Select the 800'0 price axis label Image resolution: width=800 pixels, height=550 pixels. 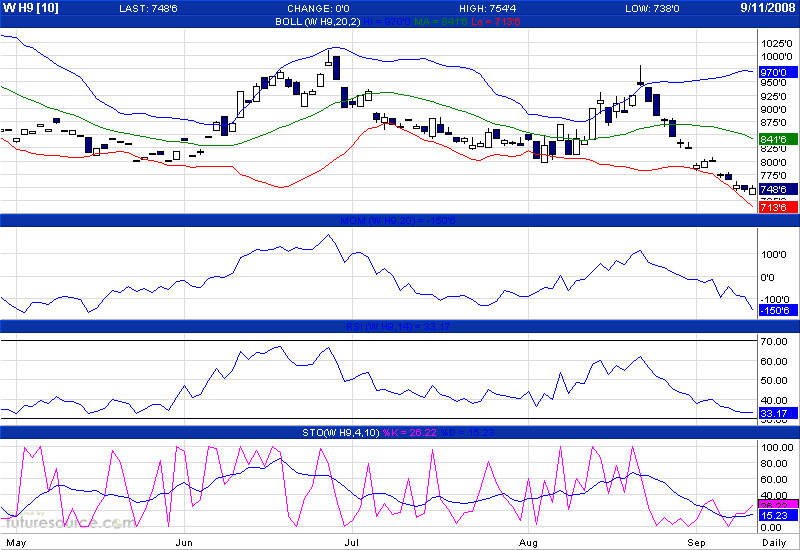pos(773,163)
